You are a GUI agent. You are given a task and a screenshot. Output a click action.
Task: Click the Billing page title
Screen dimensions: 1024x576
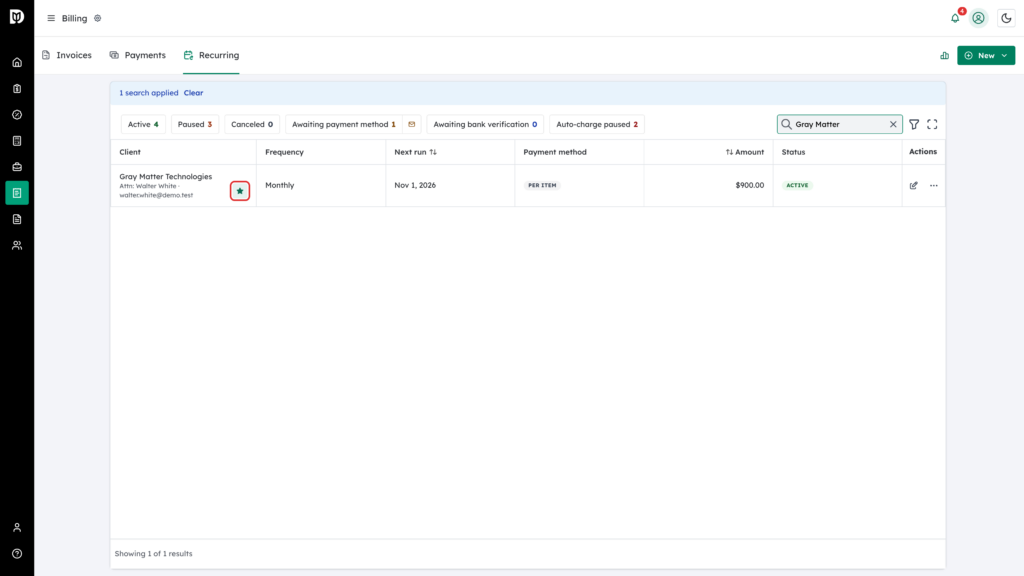click(74, 18)
